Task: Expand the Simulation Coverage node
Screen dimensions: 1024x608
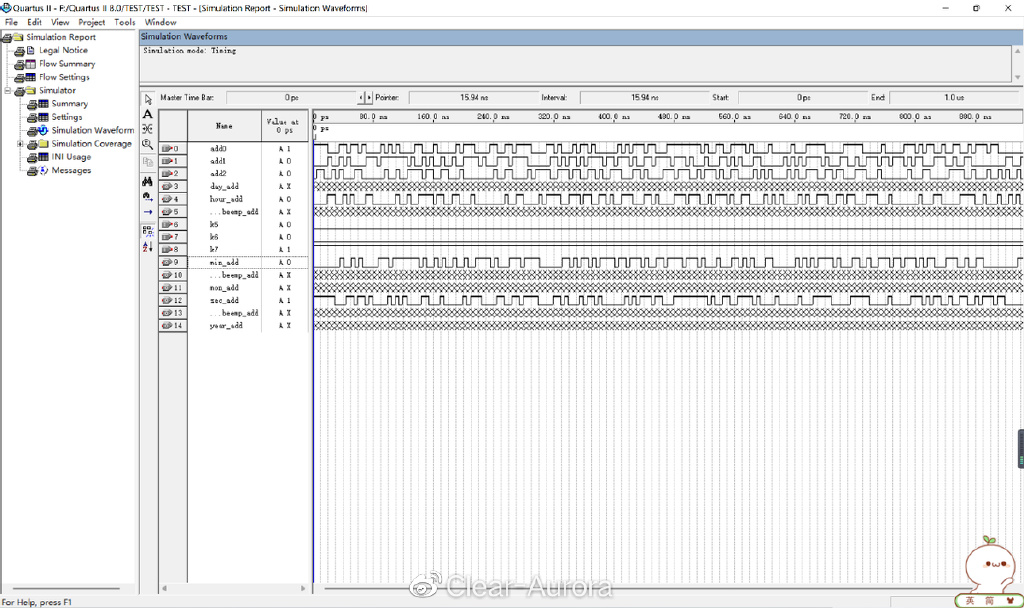Action: pos(20,144)
